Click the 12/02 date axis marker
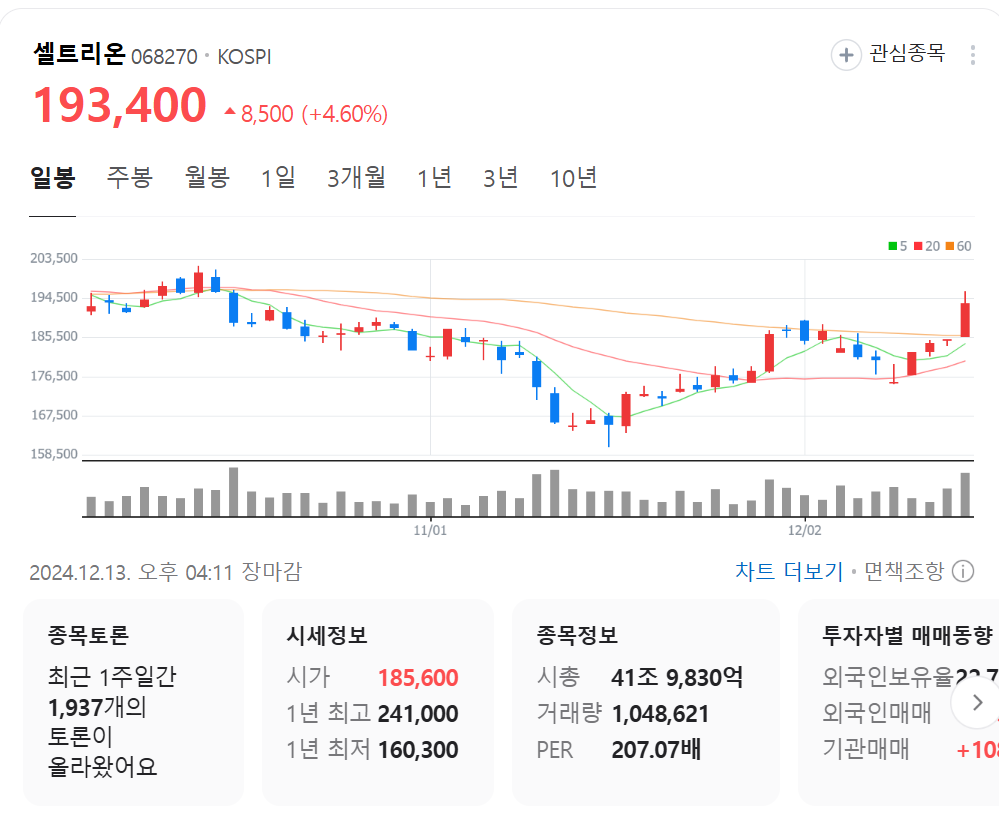Viewport: 999px width, 815px height. click(805, 530)
